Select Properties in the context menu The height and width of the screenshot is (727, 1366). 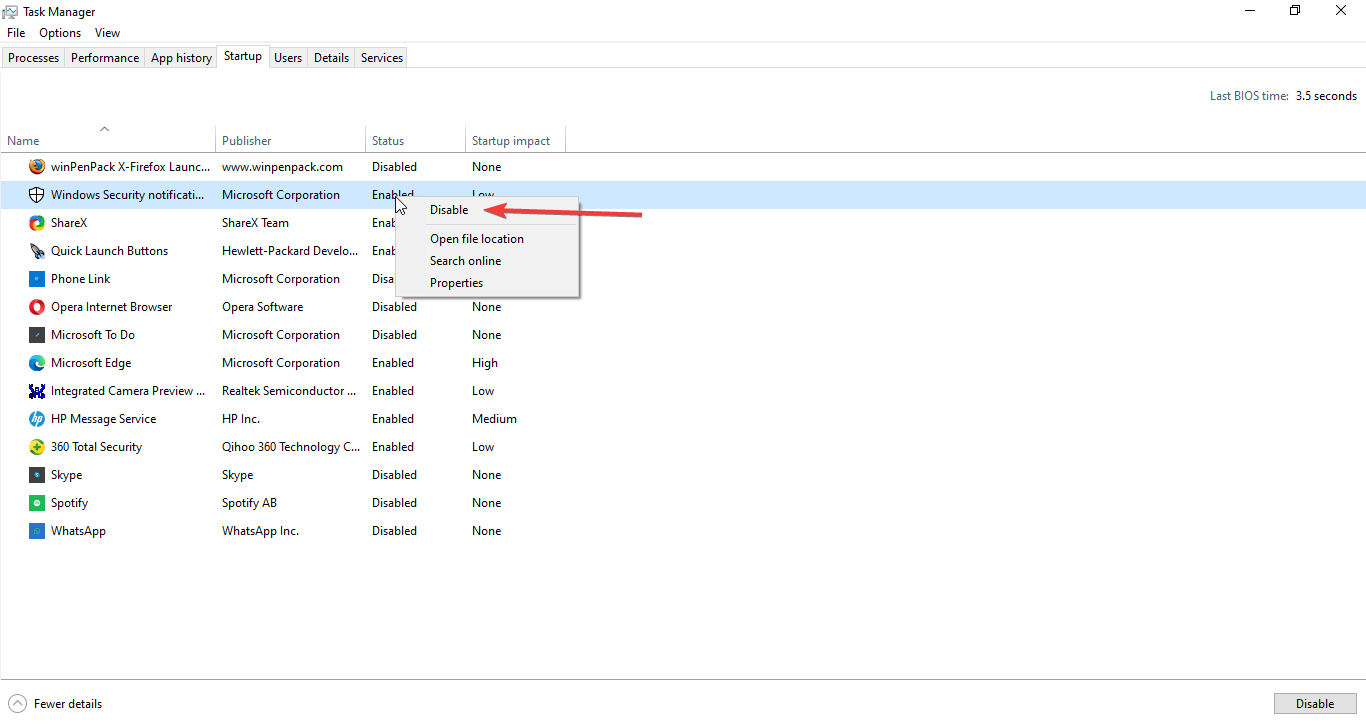(x=456, y=282)
